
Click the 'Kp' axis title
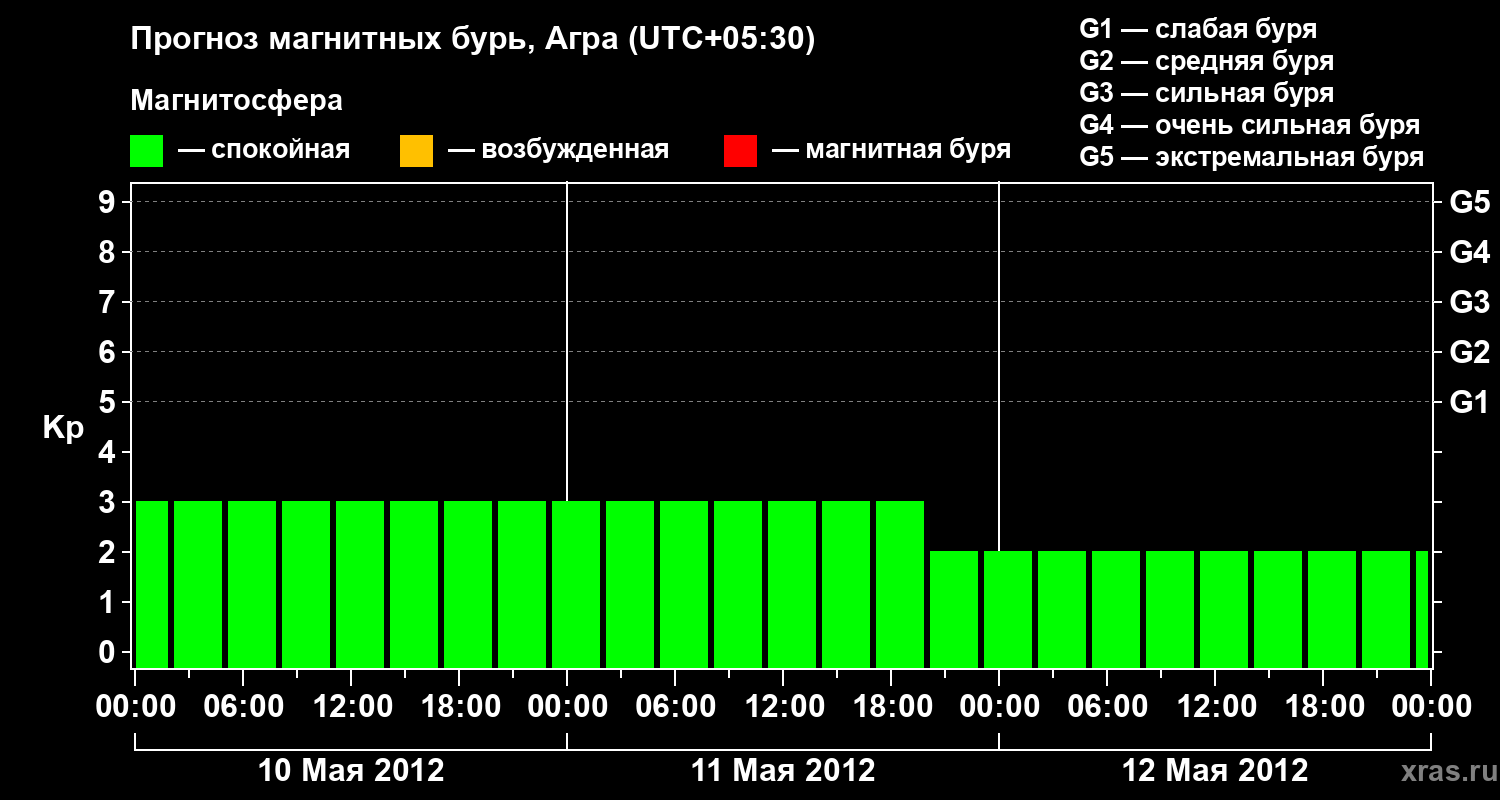pyautogui.click(x=63, y=428)
